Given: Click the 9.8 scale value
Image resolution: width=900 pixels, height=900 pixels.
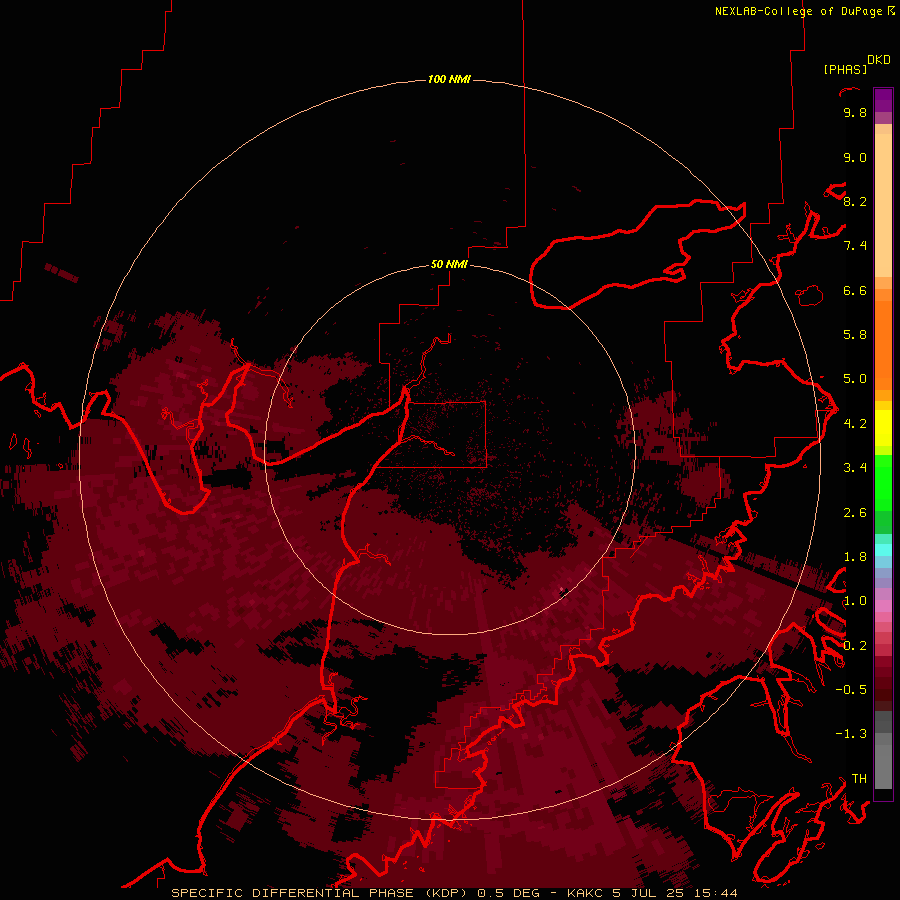Looking at the screenshot, I should pos(855,112).
